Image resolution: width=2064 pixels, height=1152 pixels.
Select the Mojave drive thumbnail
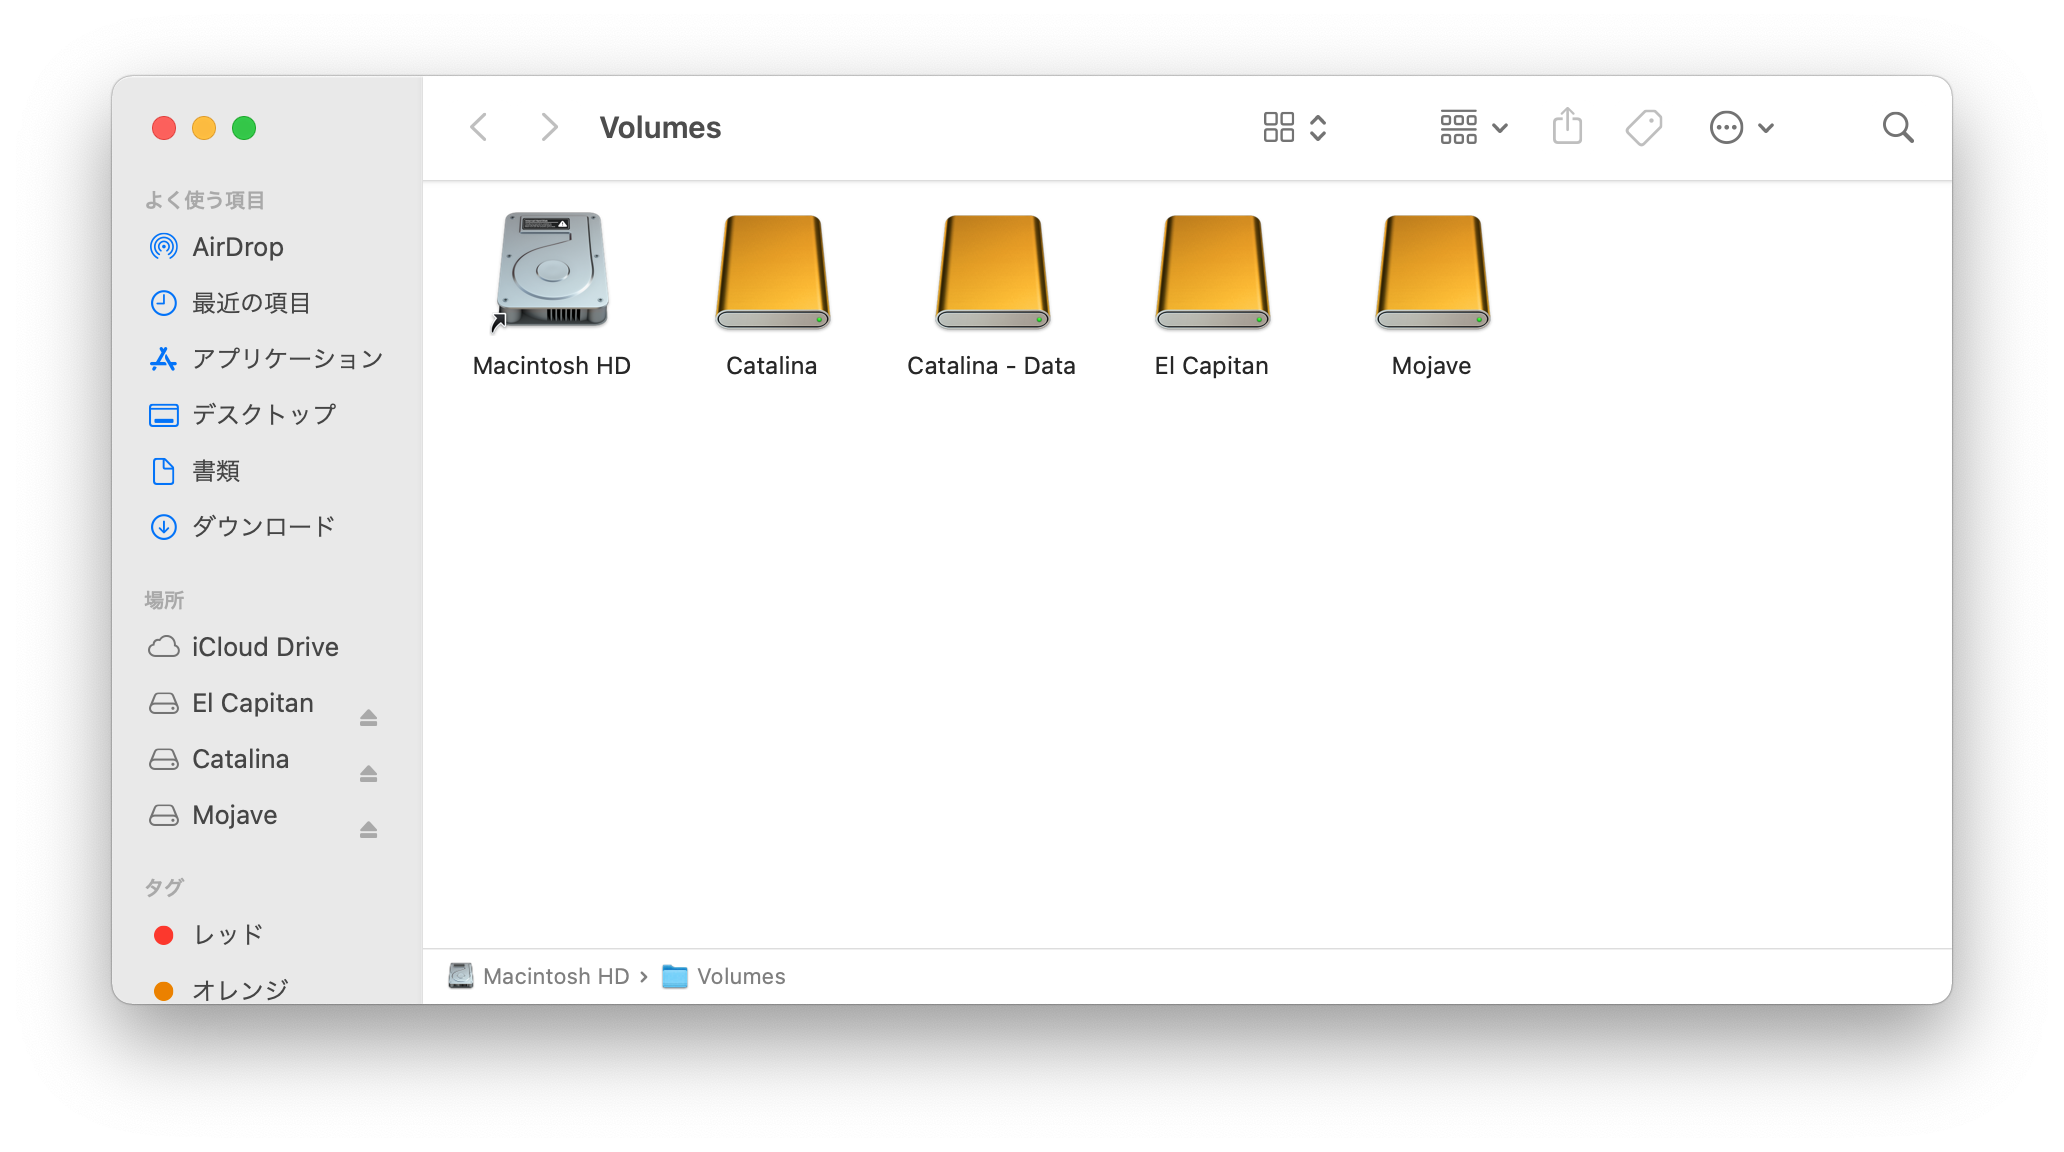tap(1432, 272)
